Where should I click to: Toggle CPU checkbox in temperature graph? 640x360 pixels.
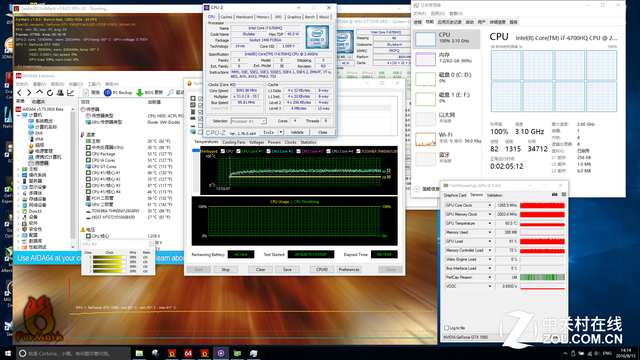click(223, 151)
